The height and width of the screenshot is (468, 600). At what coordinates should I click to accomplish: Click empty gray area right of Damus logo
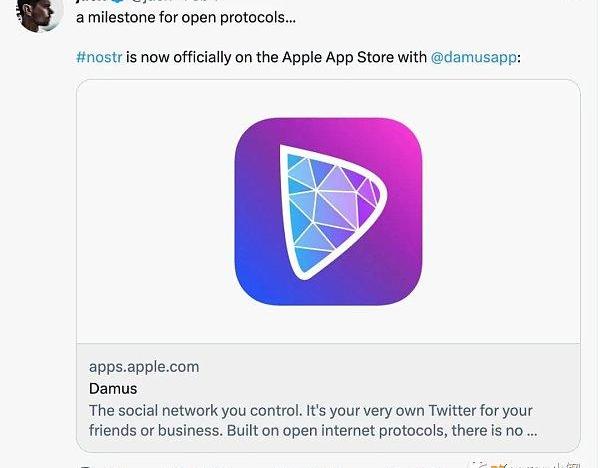tap(500, 212)
